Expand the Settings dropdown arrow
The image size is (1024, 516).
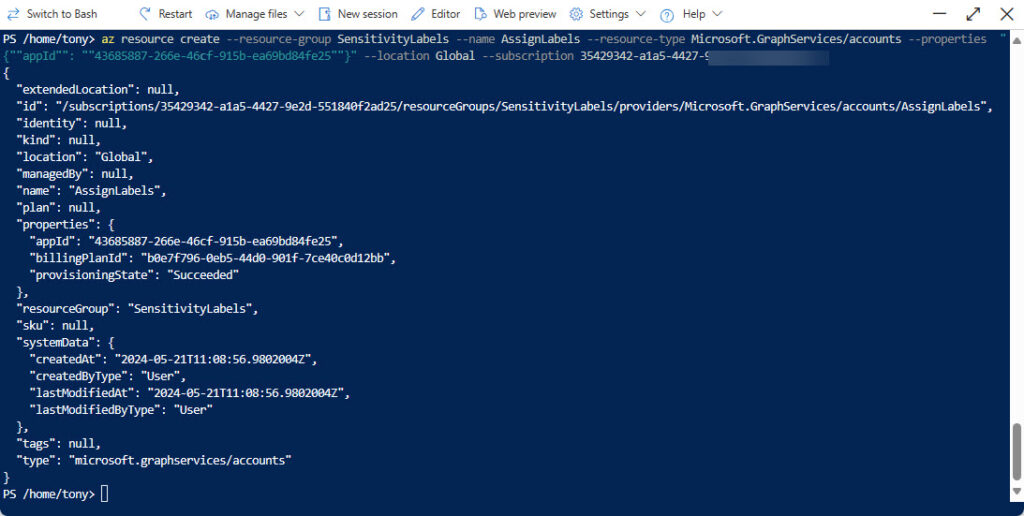pyautogui.click(x=640, y=14)
